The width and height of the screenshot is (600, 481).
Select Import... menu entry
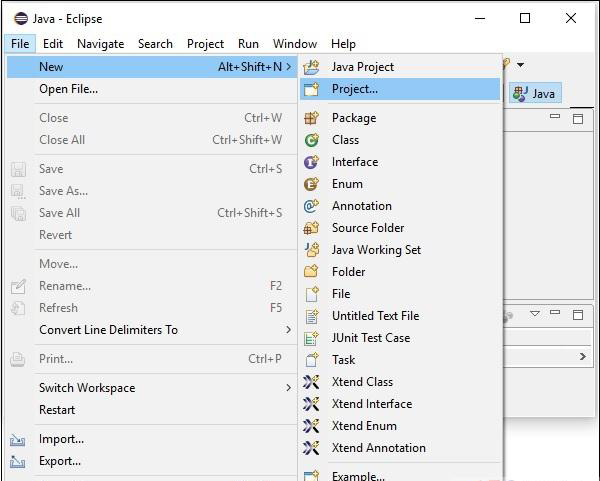tap(152, 439)
